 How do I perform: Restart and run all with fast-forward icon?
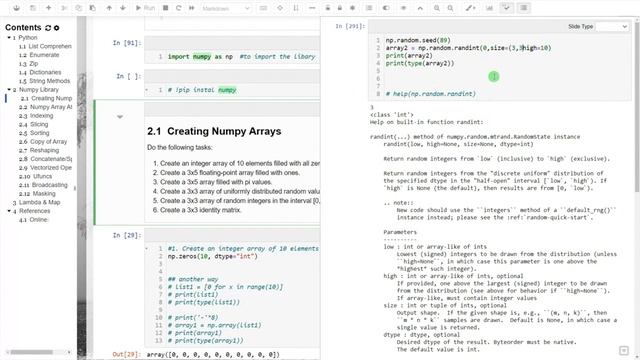191,8
